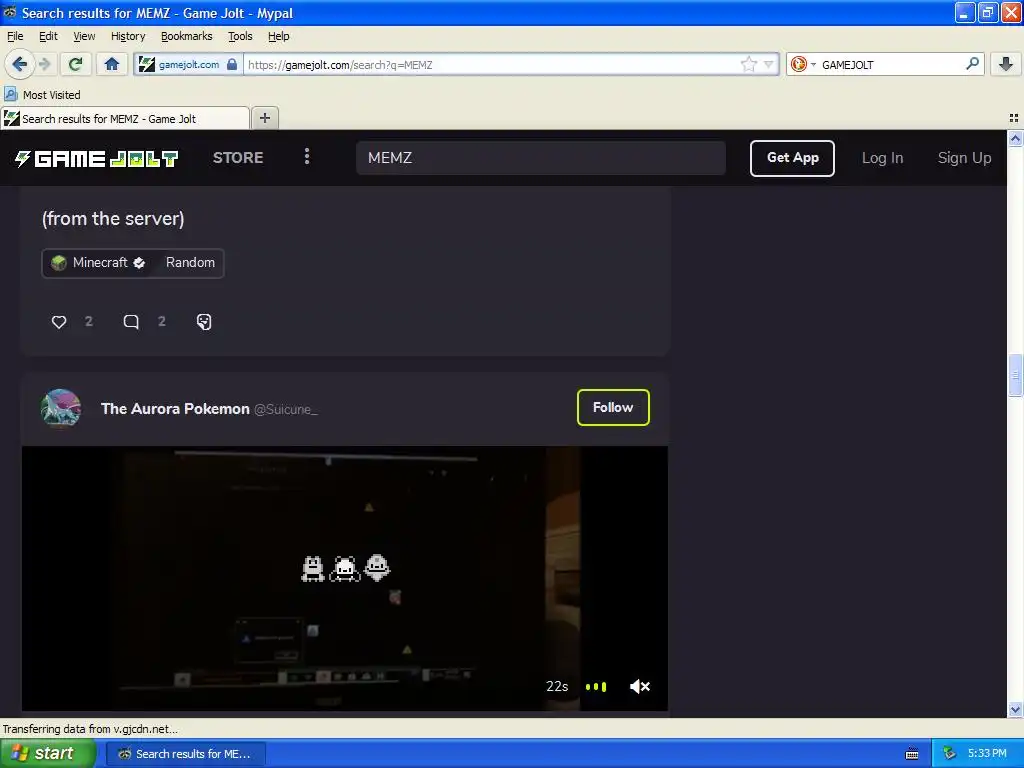Click the @Suicune_ username
The height and width of the screenshot is (768, 1024).
285,409
